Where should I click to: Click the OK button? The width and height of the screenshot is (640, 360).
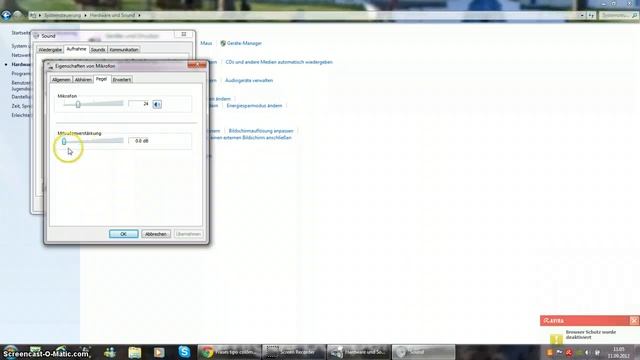point(124,234)
